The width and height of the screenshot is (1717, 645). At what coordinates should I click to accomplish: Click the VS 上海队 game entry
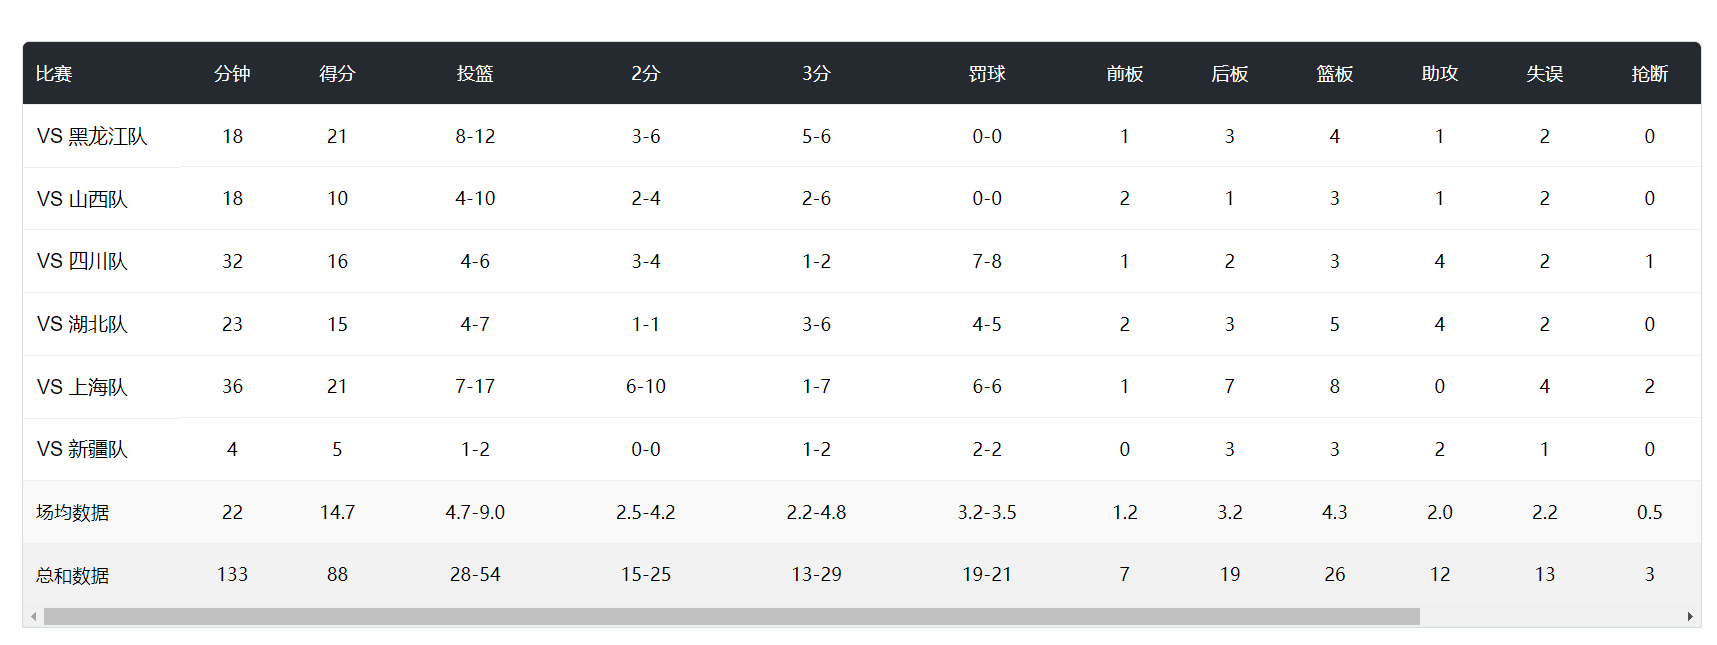coord(82,387)
